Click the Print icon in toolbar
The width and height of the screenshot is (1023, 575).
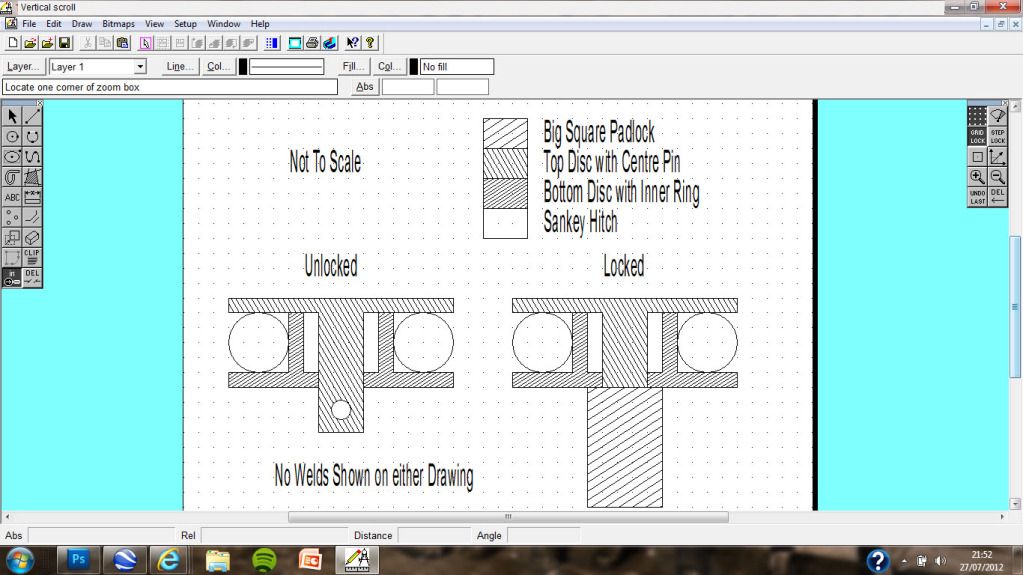[x=312, y=43]
